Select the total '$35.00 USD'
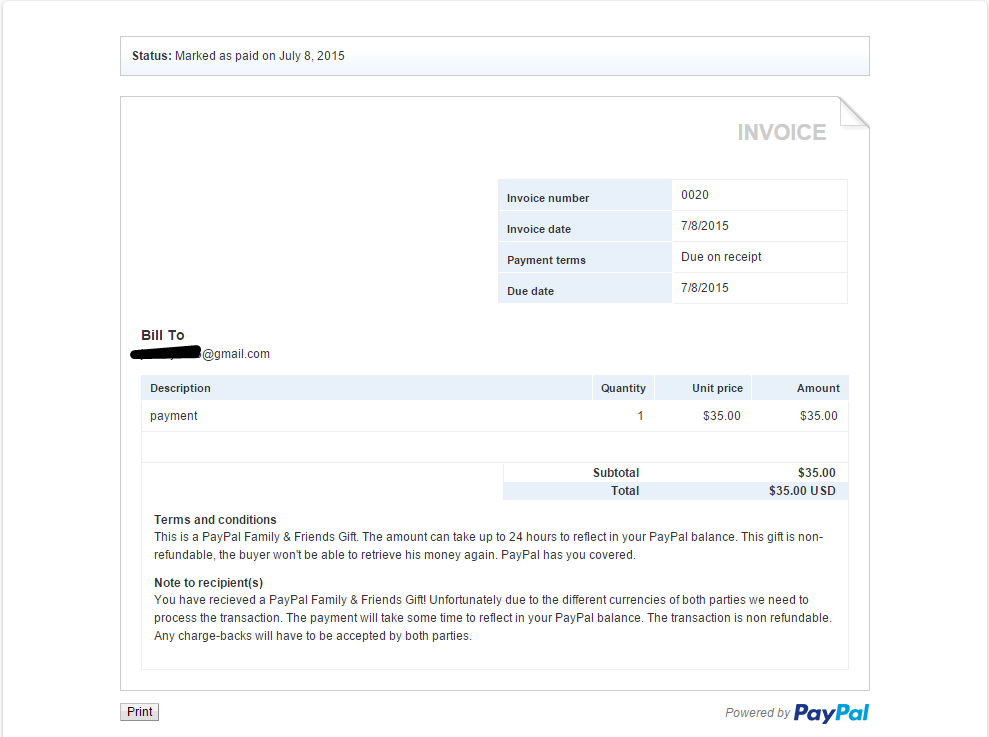989x737 pixels. click(x=802, y=491)
